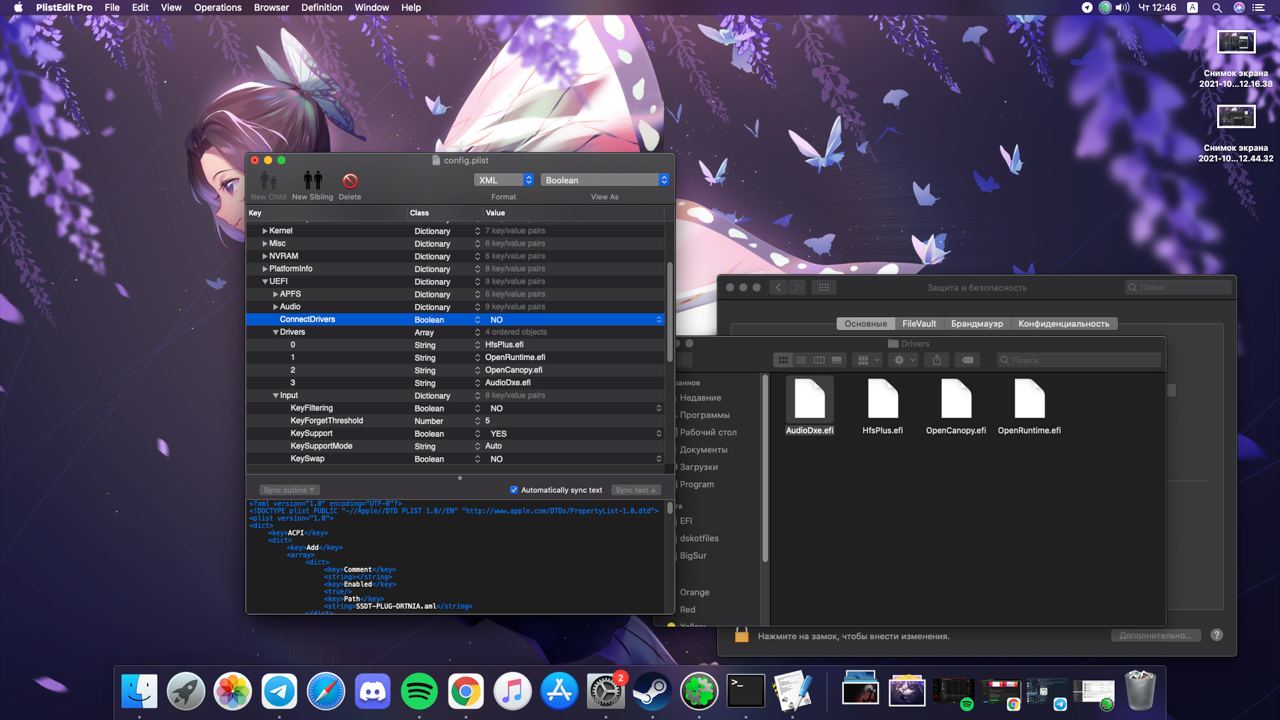
Task: Open Launchpad from the Dock
Action: tap(186, 691)
